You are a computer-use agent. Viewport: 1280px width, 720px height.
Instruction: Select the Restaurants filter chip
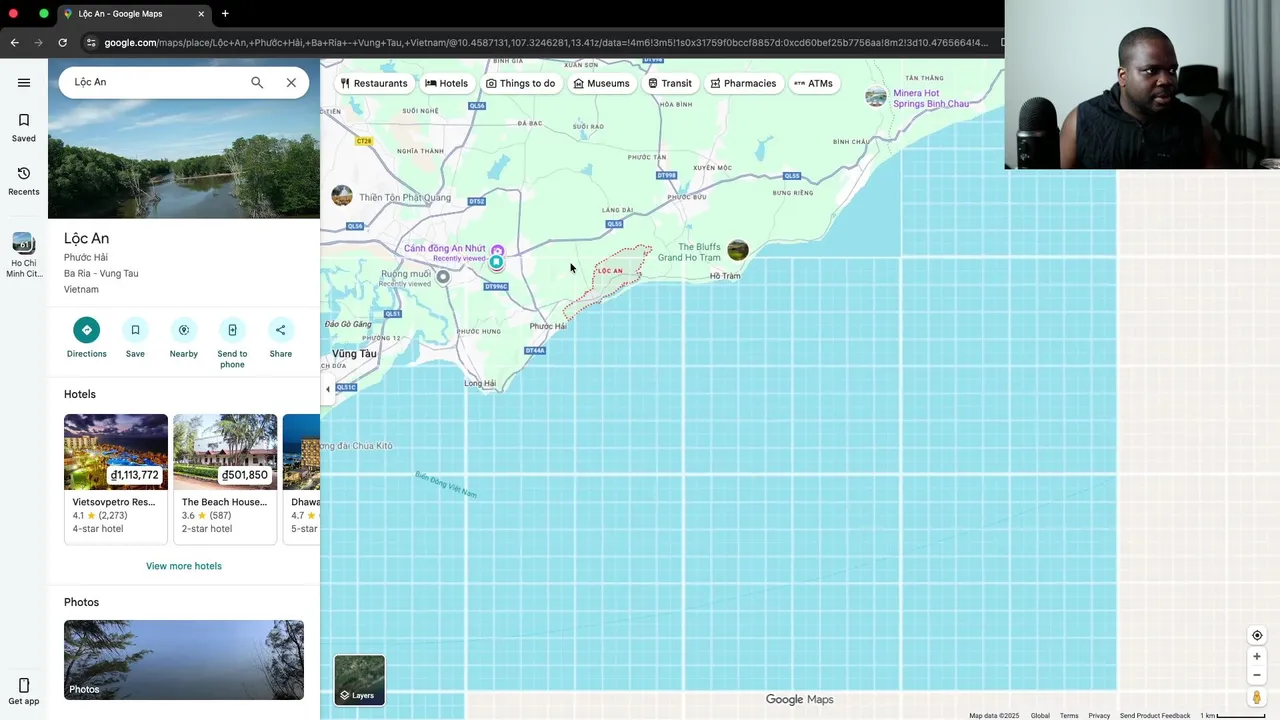pyautogui.click(x=374, y=83)
